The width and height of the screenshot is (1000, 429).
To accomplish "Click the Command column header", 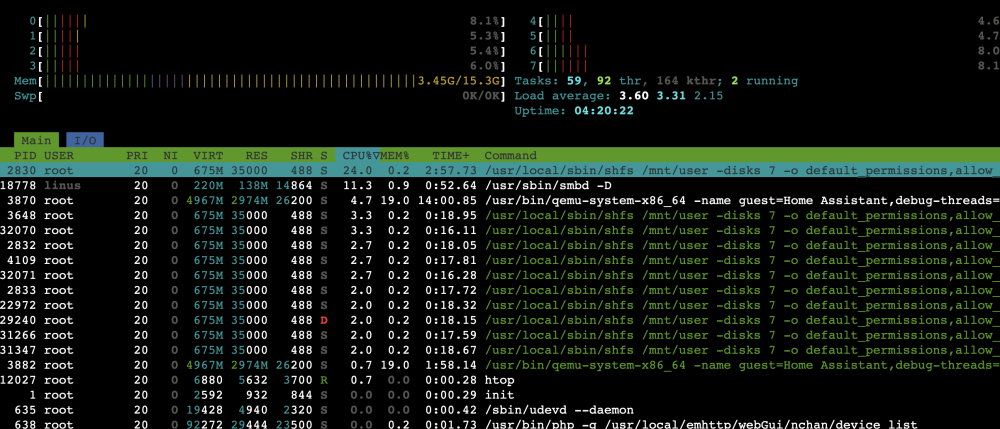I will point(510,156).
